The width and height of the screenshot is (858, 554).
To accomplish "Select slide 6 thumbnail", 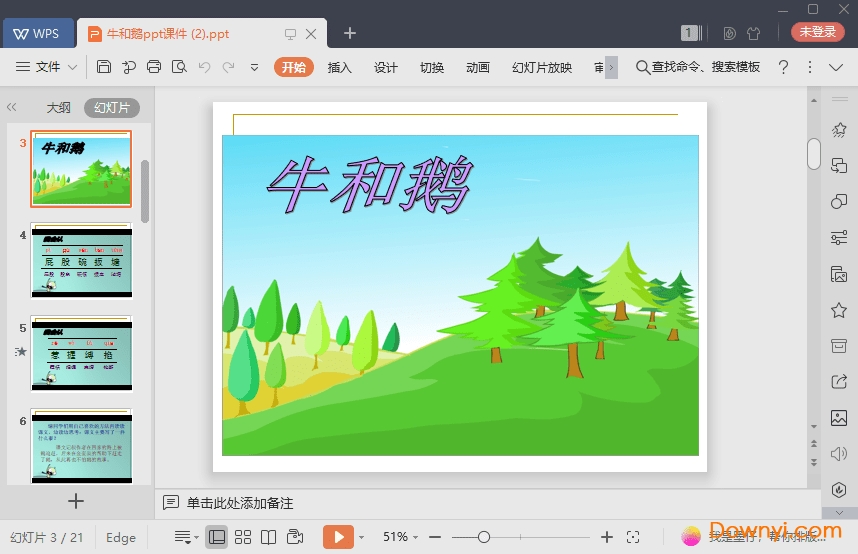I will point(82,446).
